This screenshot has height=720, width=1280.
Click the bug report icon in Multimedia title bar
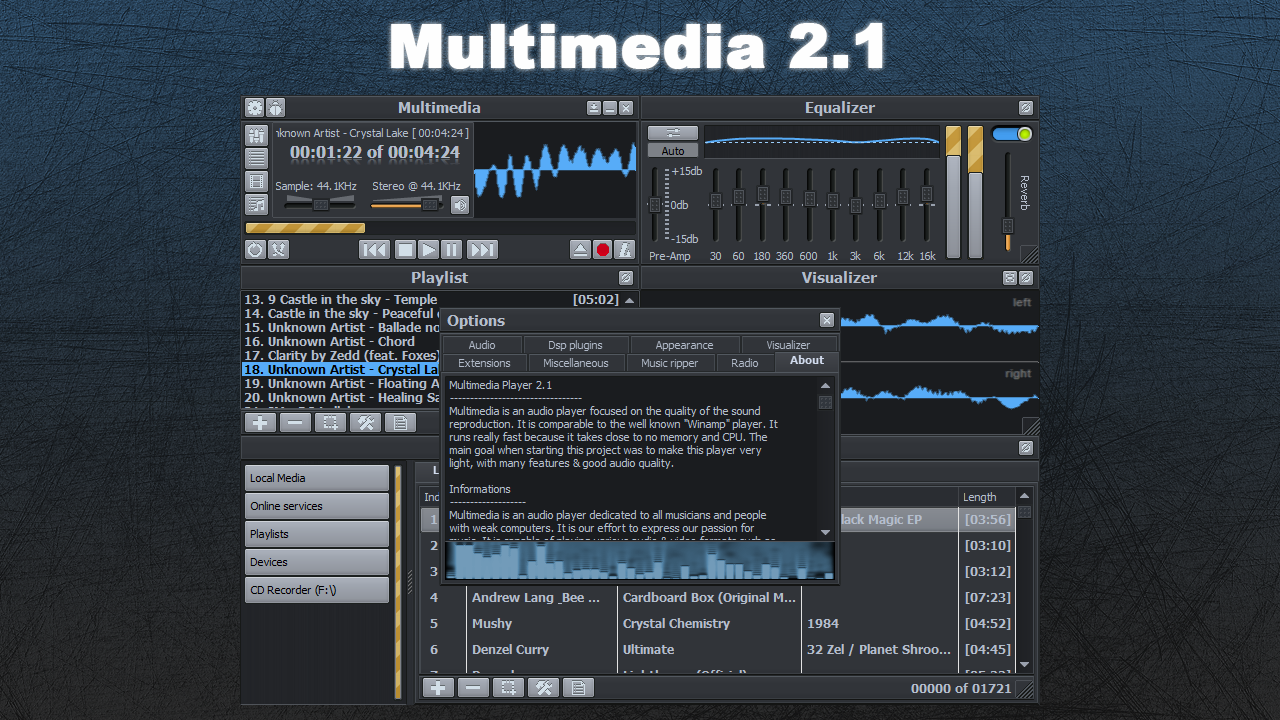[x=275, y=108]
